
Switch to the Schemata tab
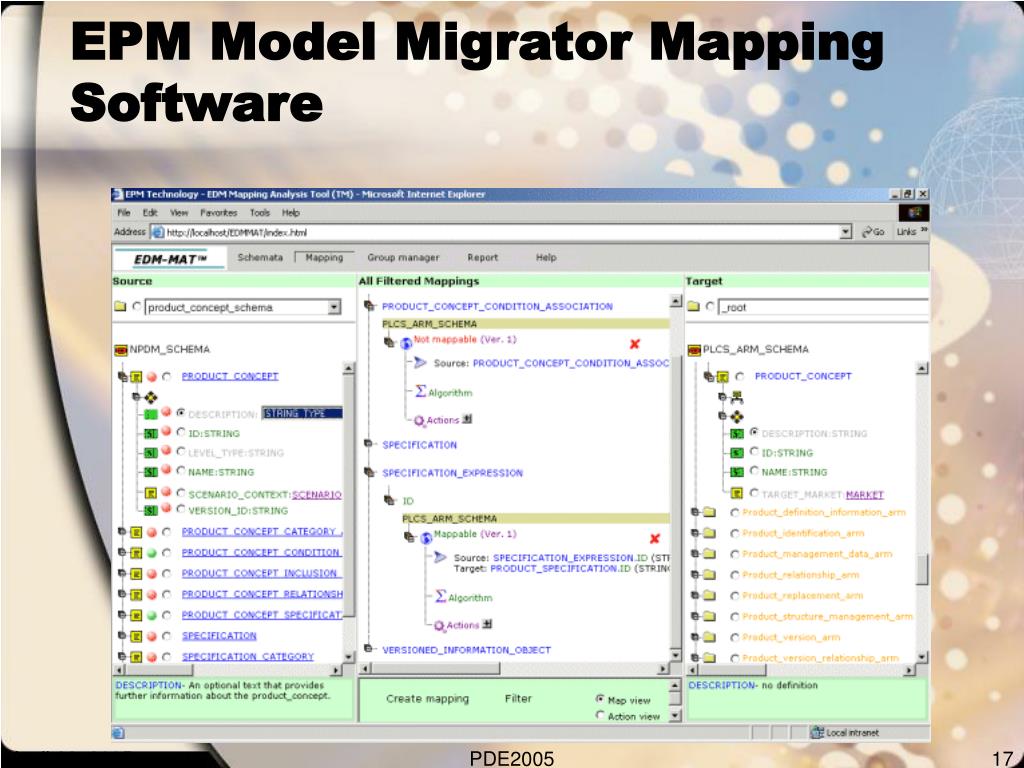(260, 257)
